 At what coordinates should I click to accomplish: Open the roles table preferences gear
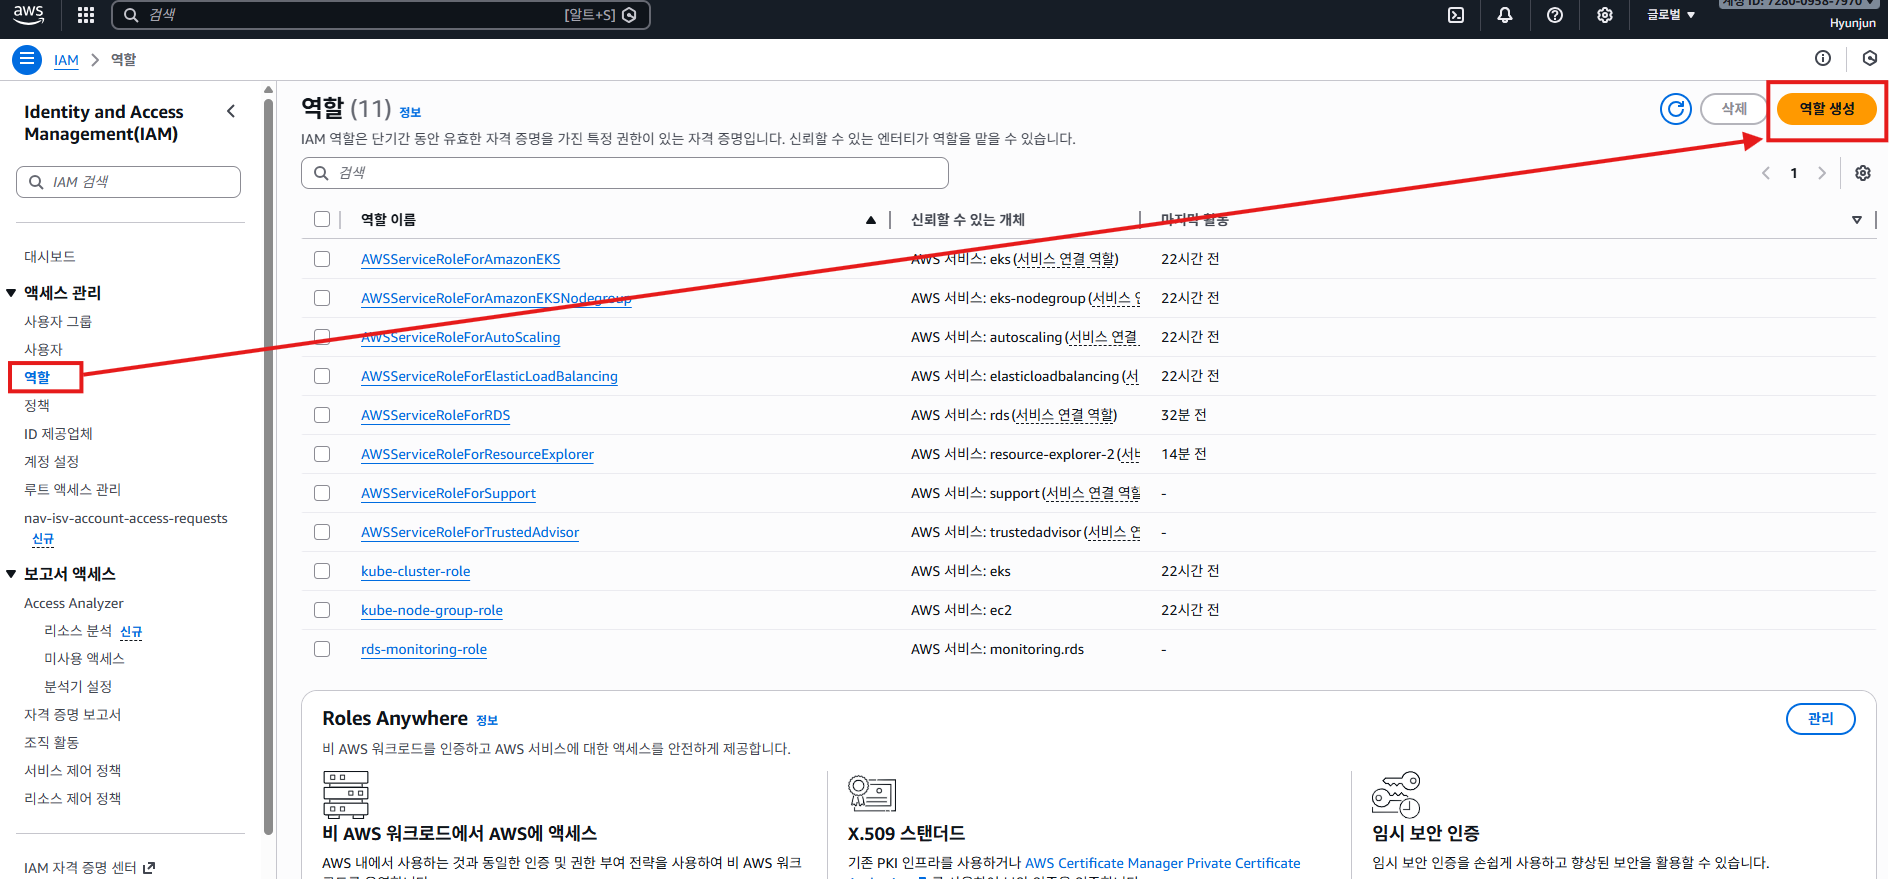pyautogui.click(x=1862, y=173)
